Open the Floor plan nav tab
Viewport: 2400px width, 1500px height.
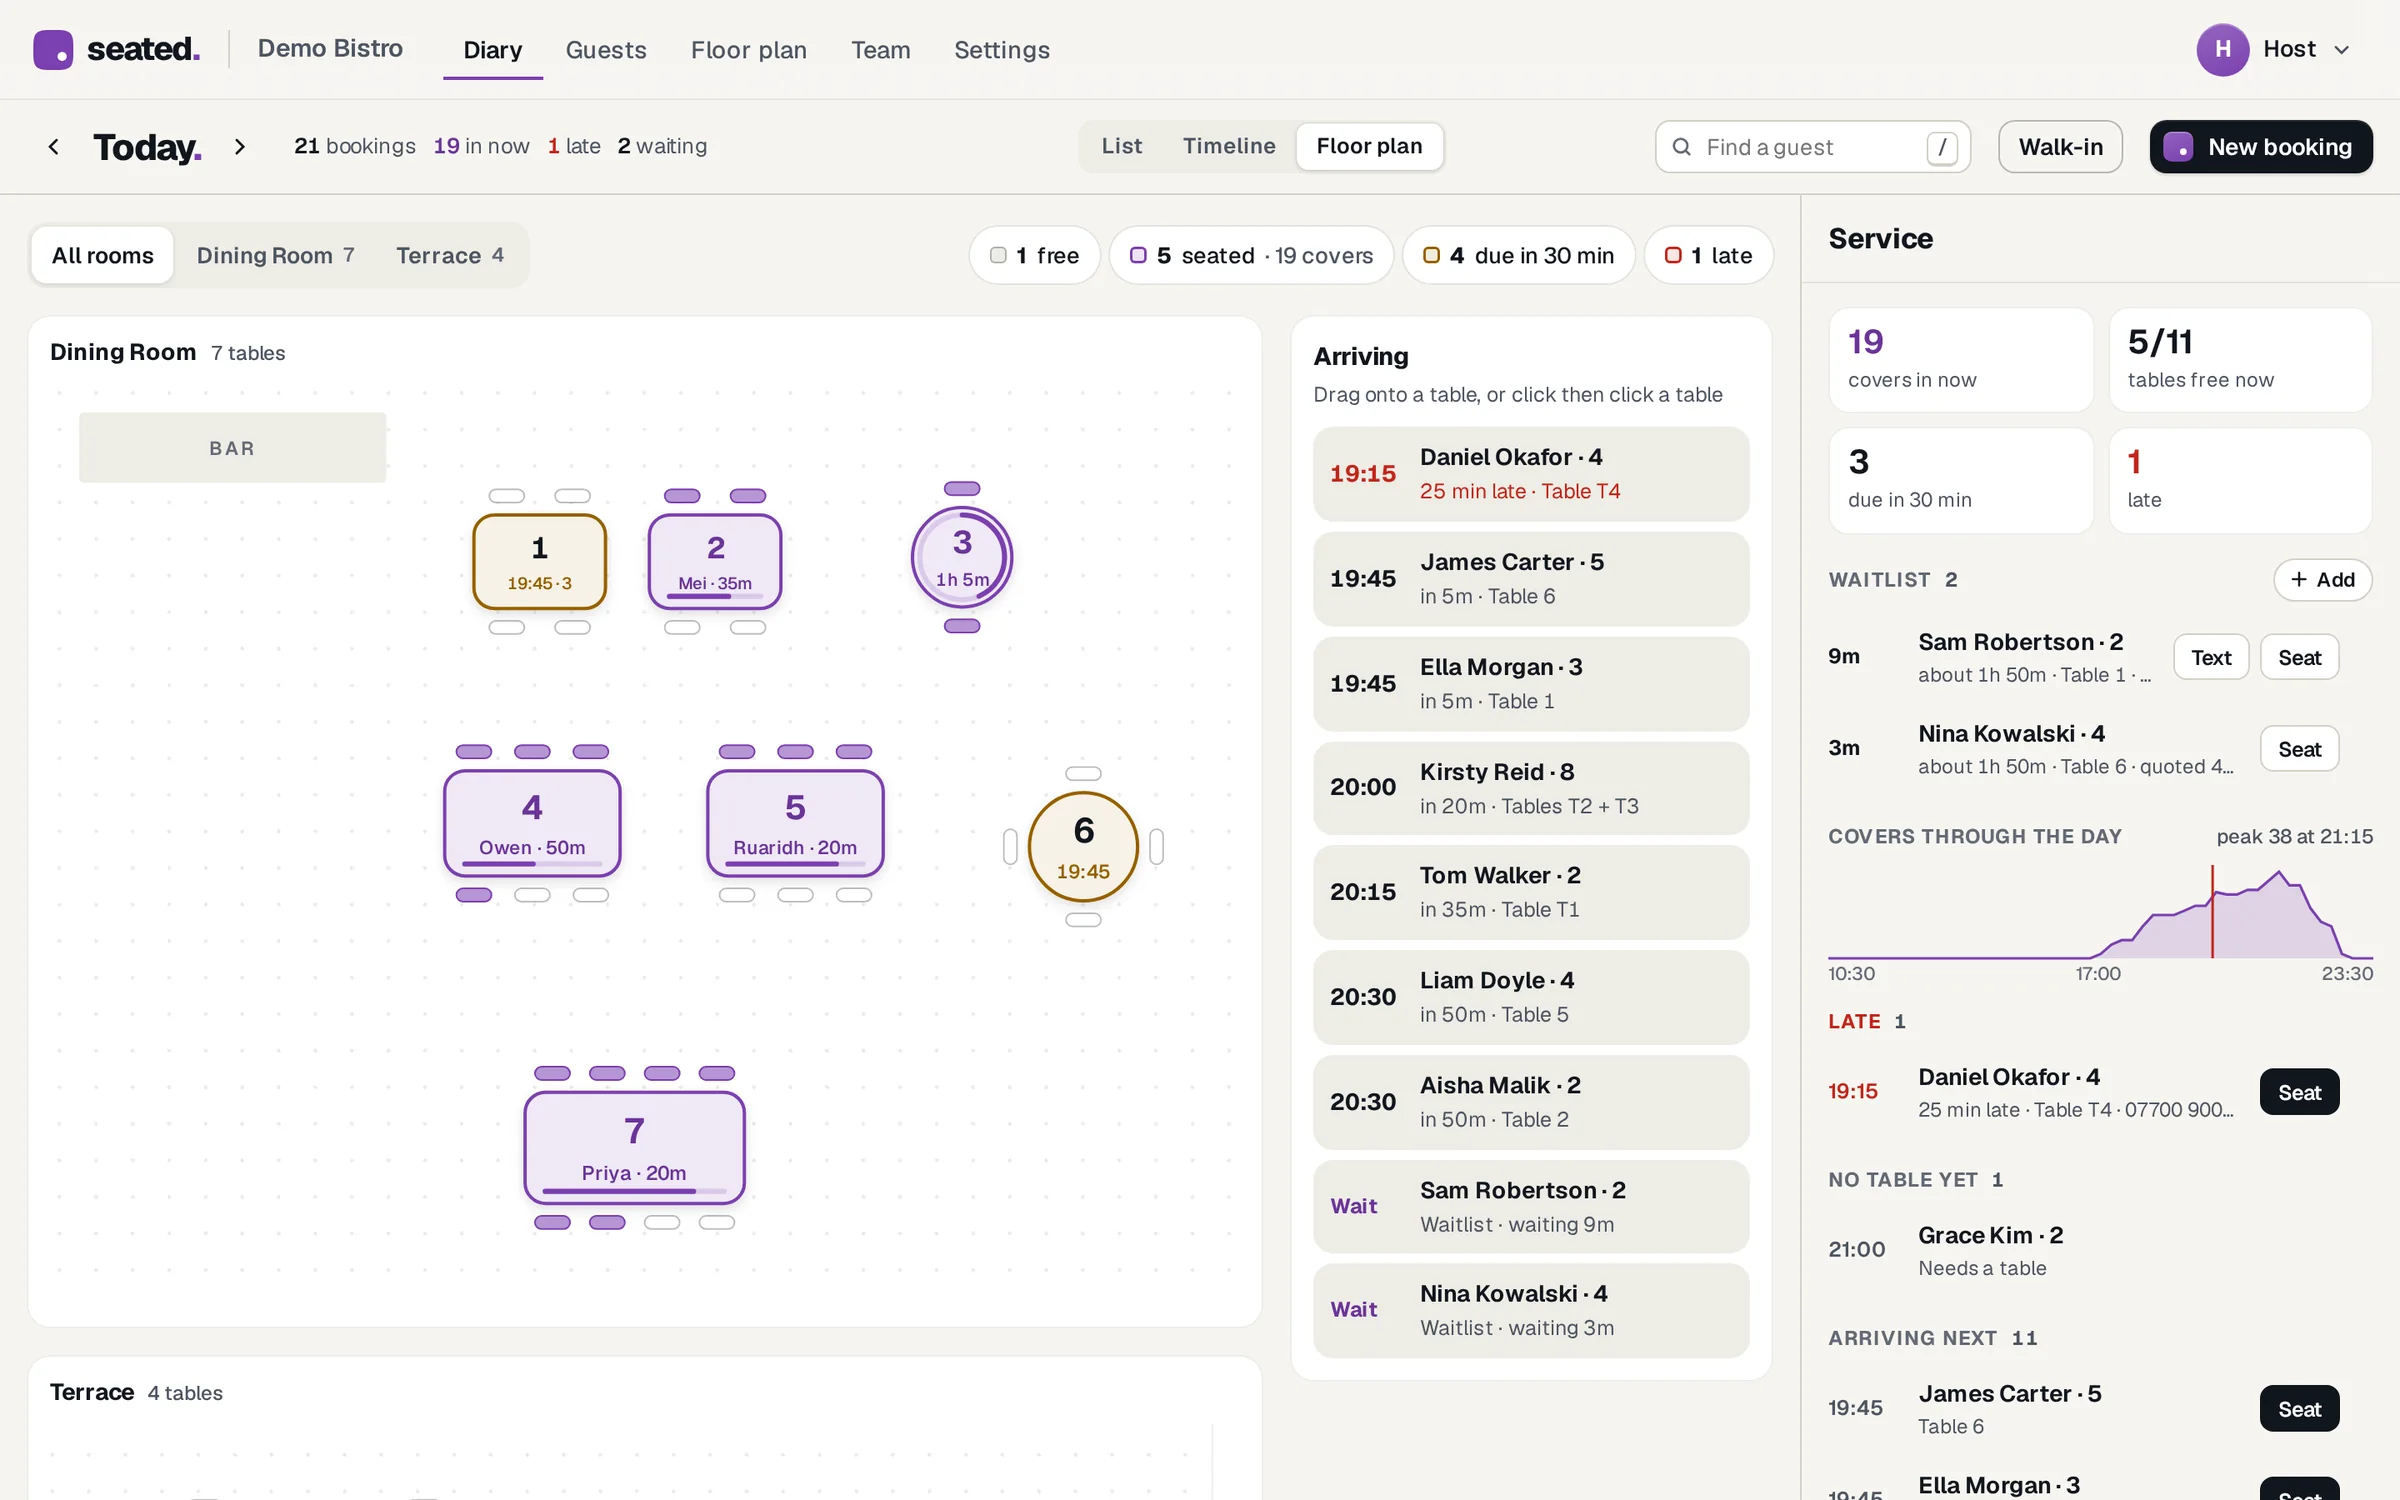click(748, 50)
